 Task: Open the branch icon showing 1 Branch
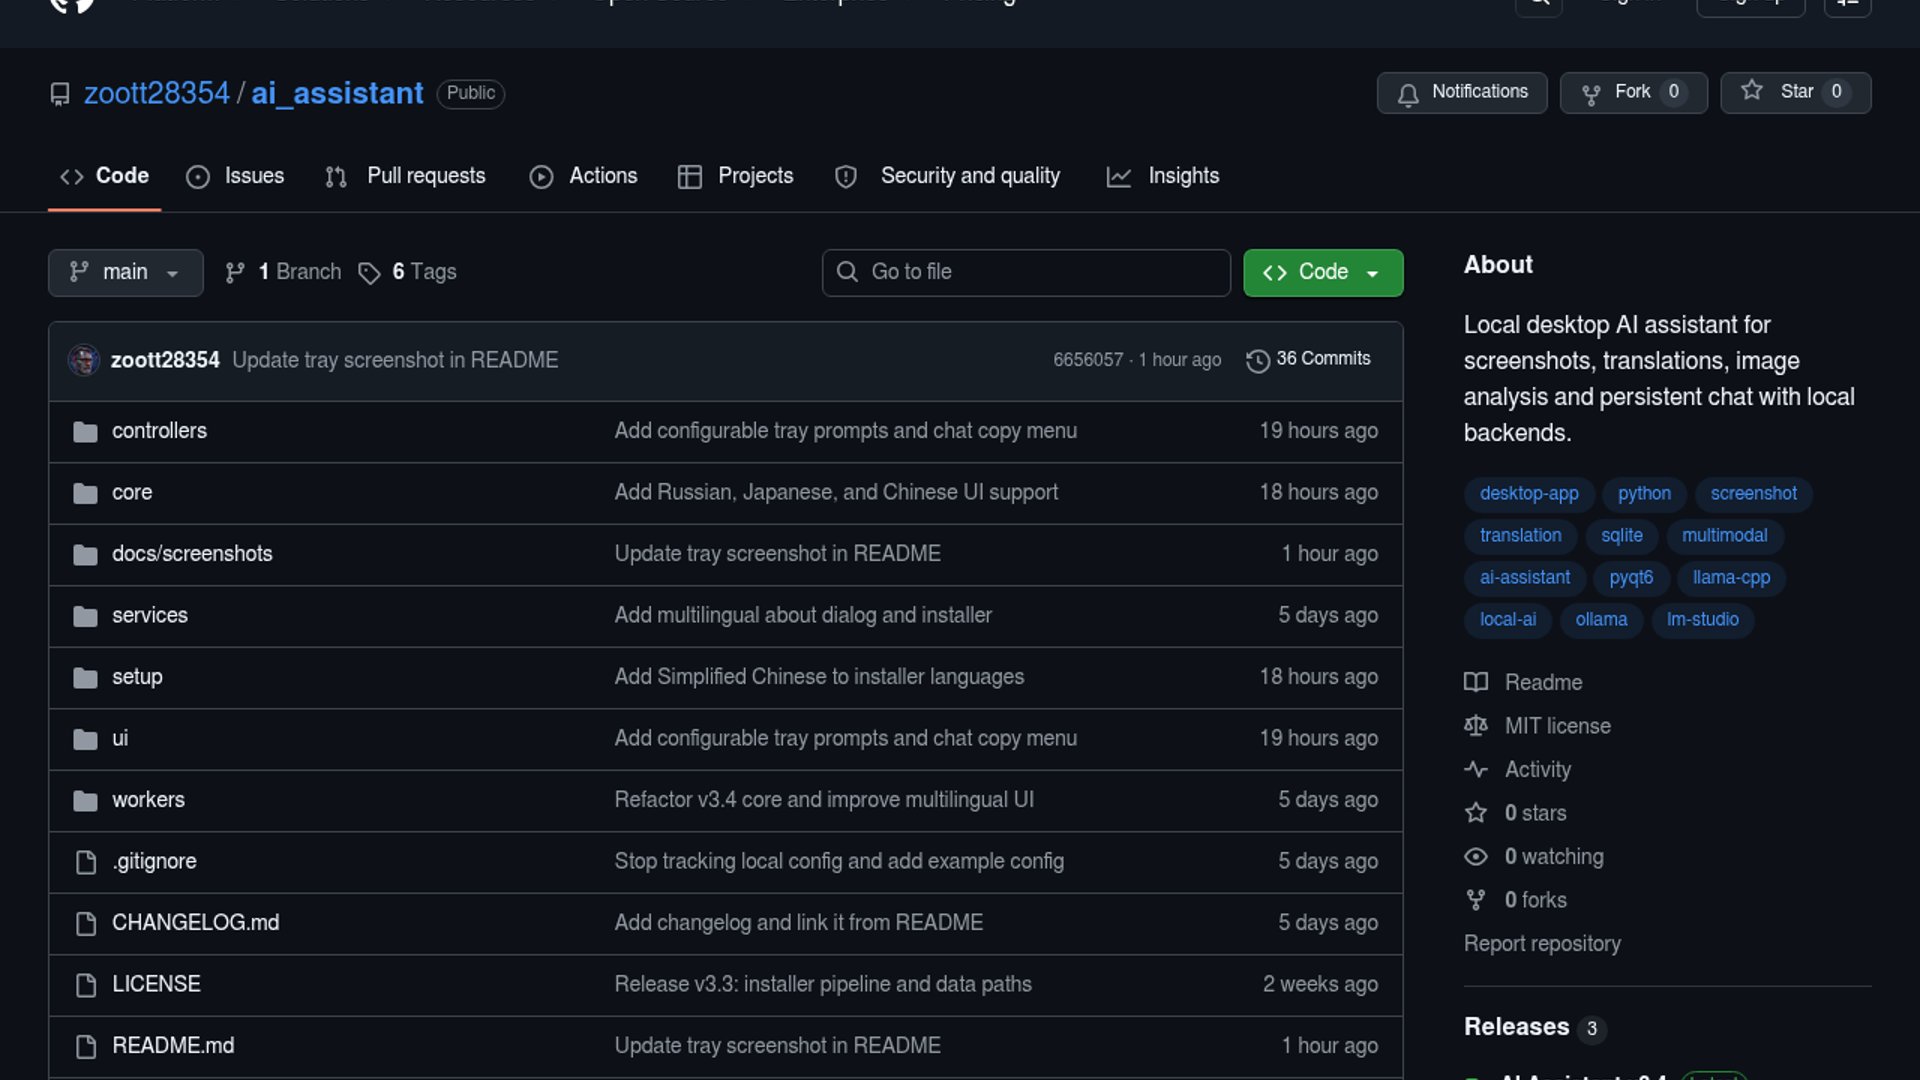[235, 273]
